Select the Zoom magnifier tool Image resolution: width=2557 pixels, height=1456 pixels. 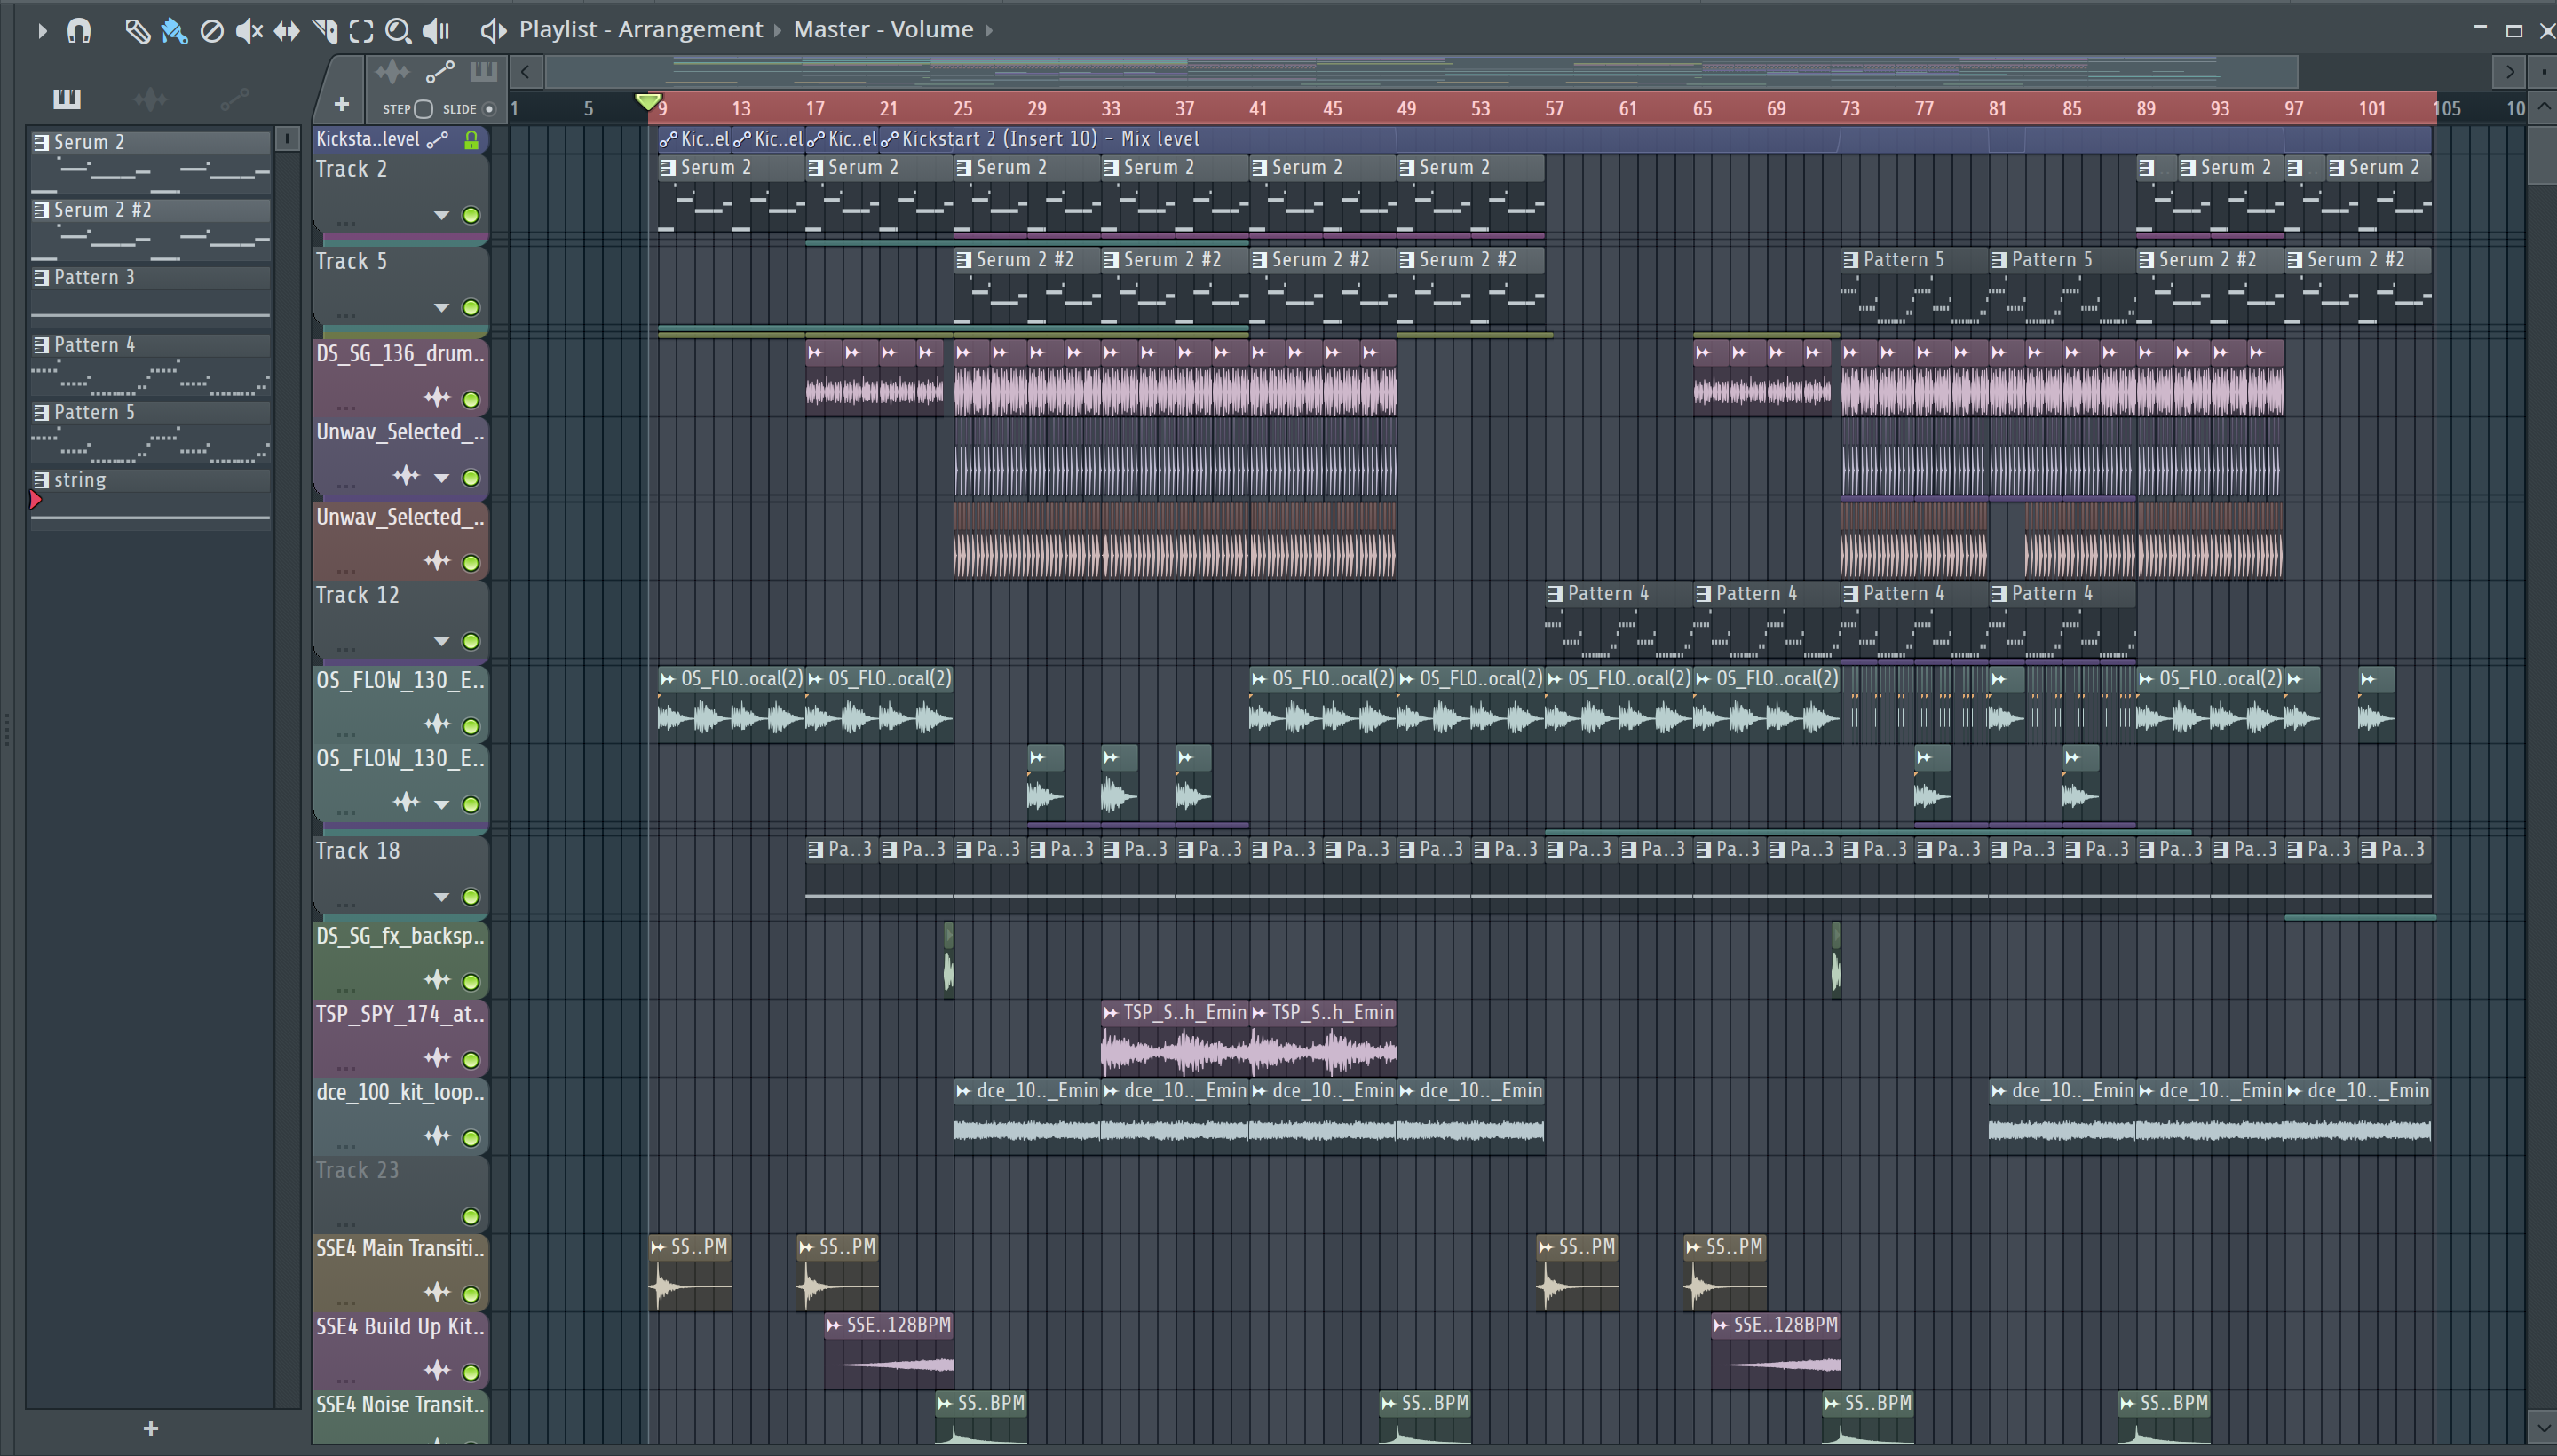pos(398,31)
